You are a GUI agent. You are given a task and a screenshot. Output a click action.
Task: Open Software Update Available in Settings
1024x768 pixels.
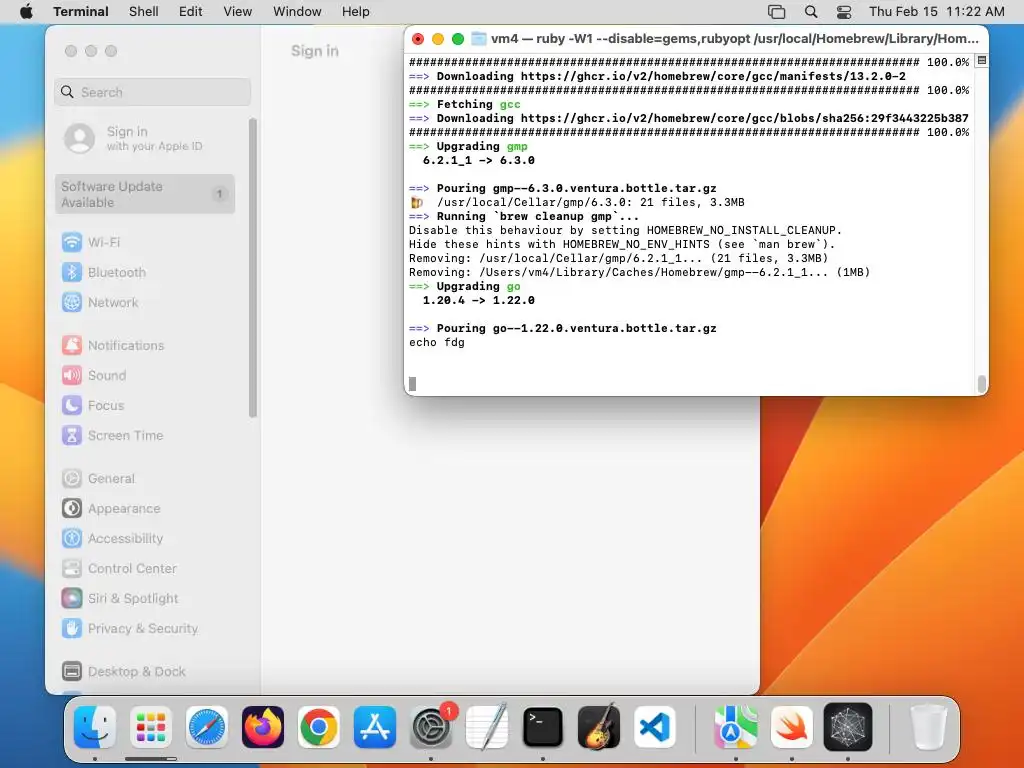(145, 194)
